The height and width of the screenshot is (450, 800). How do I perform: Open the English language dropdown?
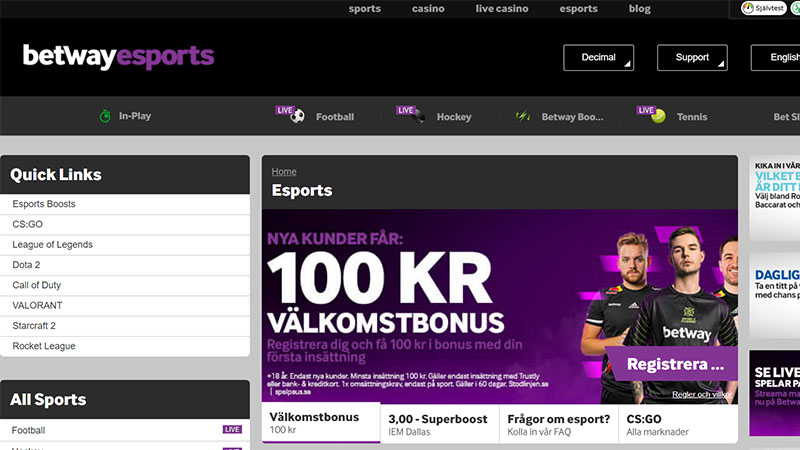tap(776, 58)
